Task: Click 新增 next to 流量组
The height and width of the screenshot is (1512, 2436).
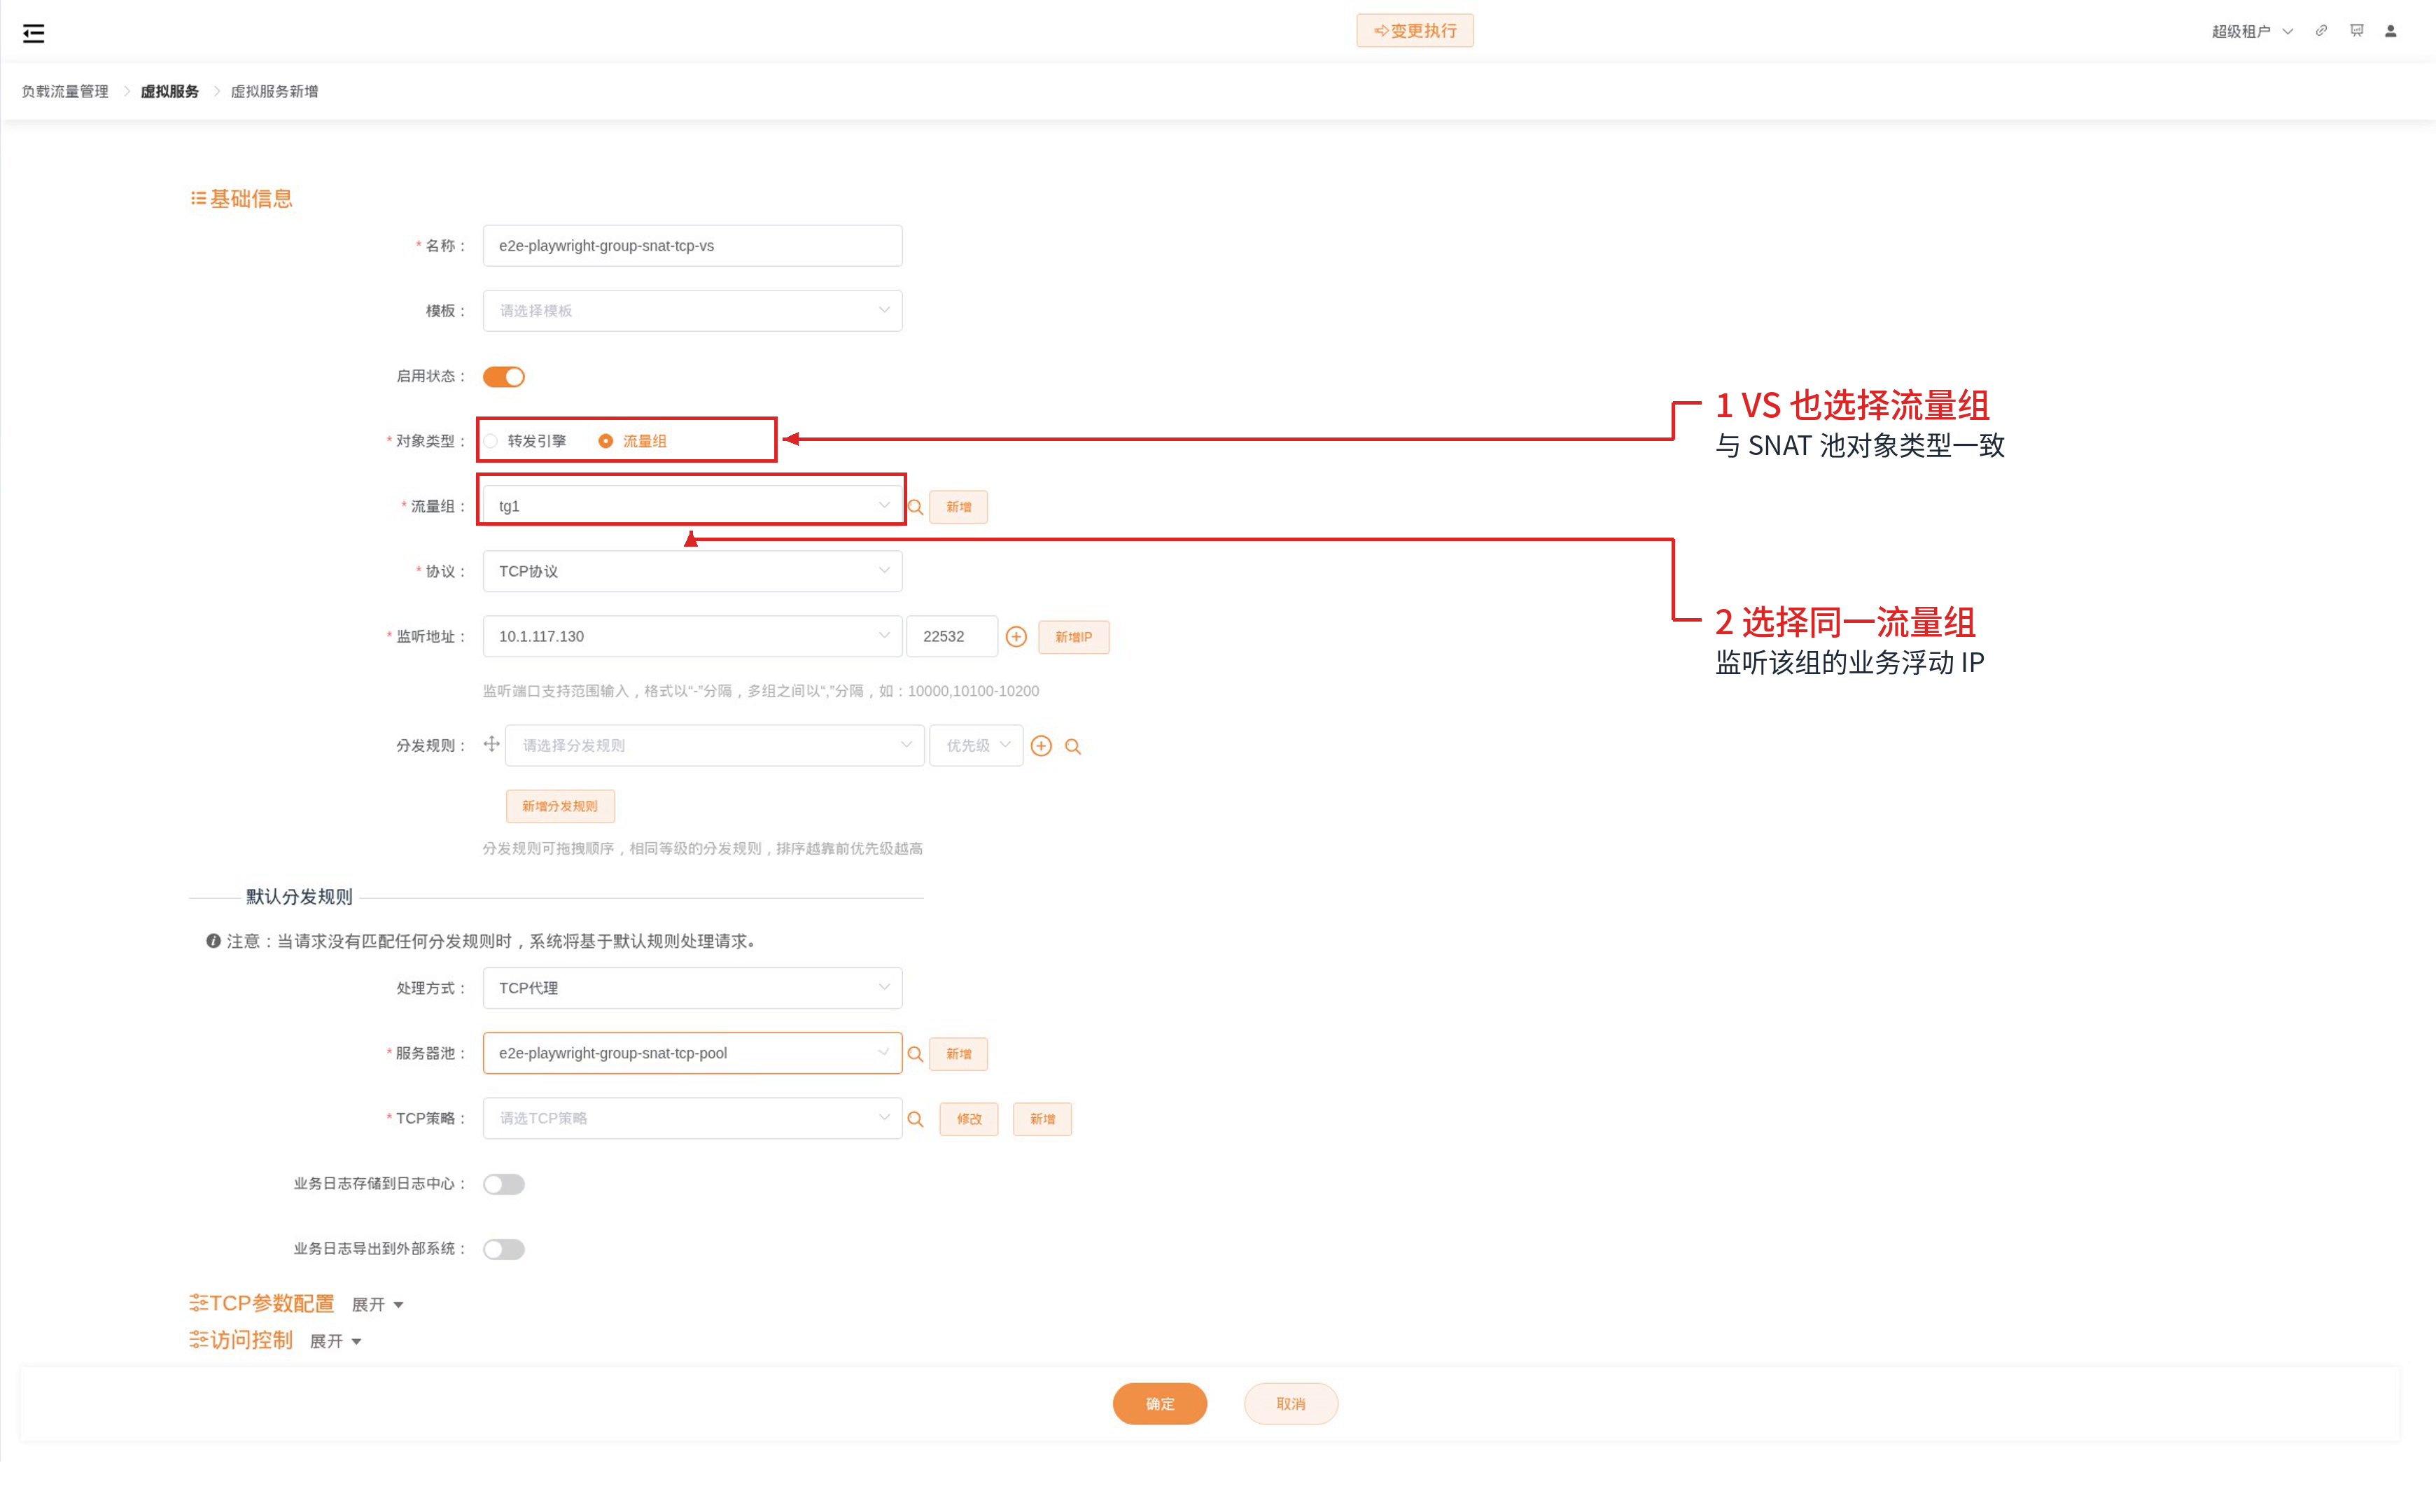Action: (958, 507)
